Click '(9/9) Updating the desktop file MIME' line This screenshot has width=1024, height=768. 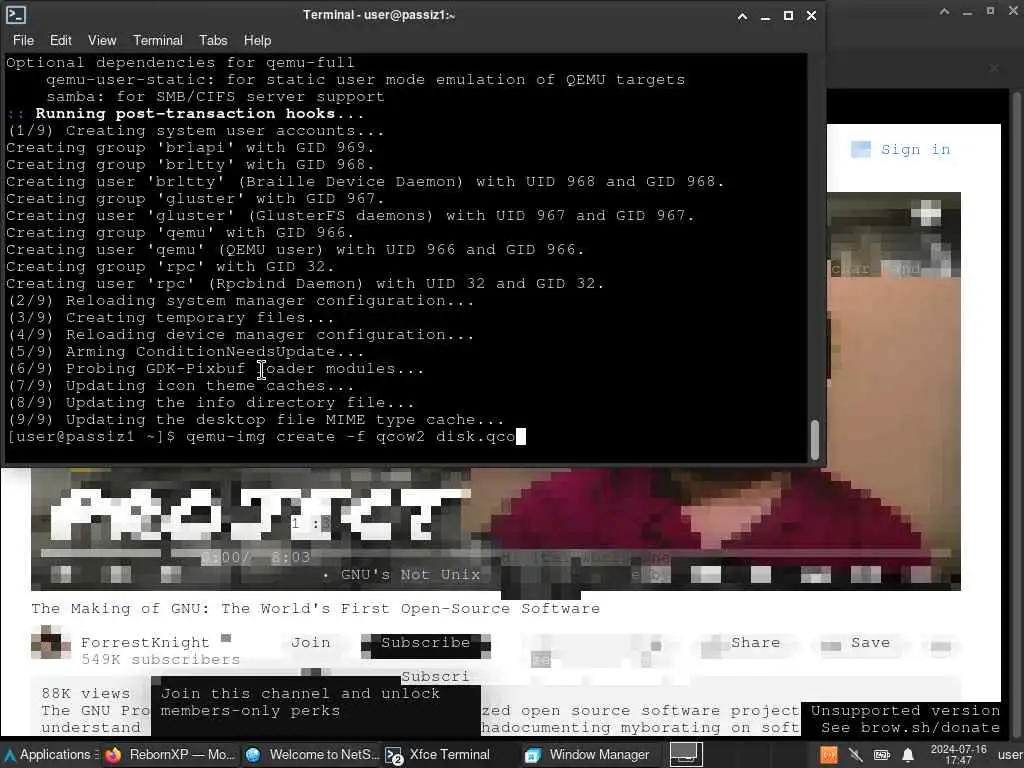[x=255, y=420]
